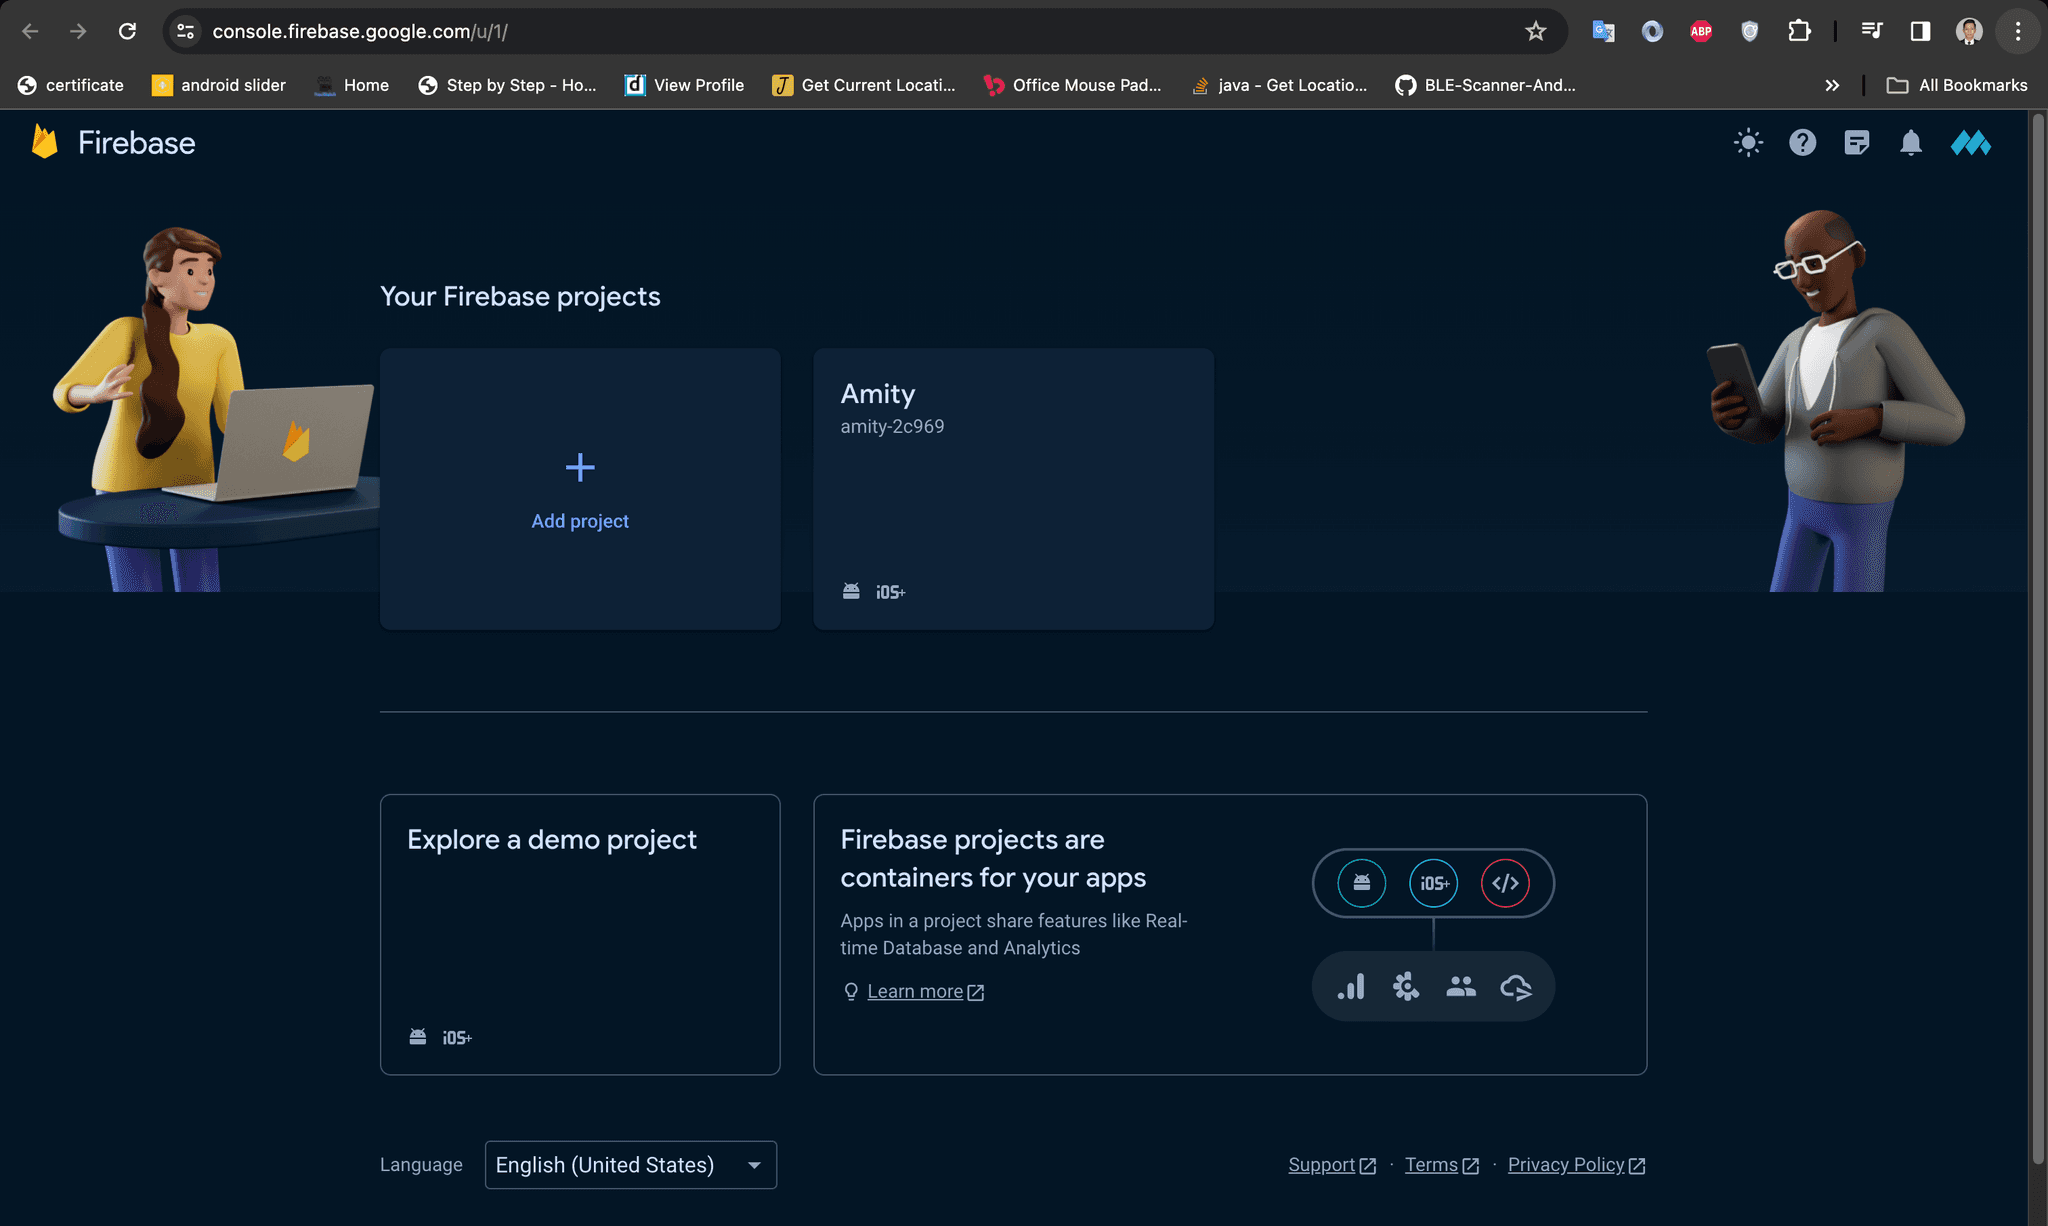Screen dimensions: 2048x1226
Task: Open the Support link
Action: point(1332,1165)
